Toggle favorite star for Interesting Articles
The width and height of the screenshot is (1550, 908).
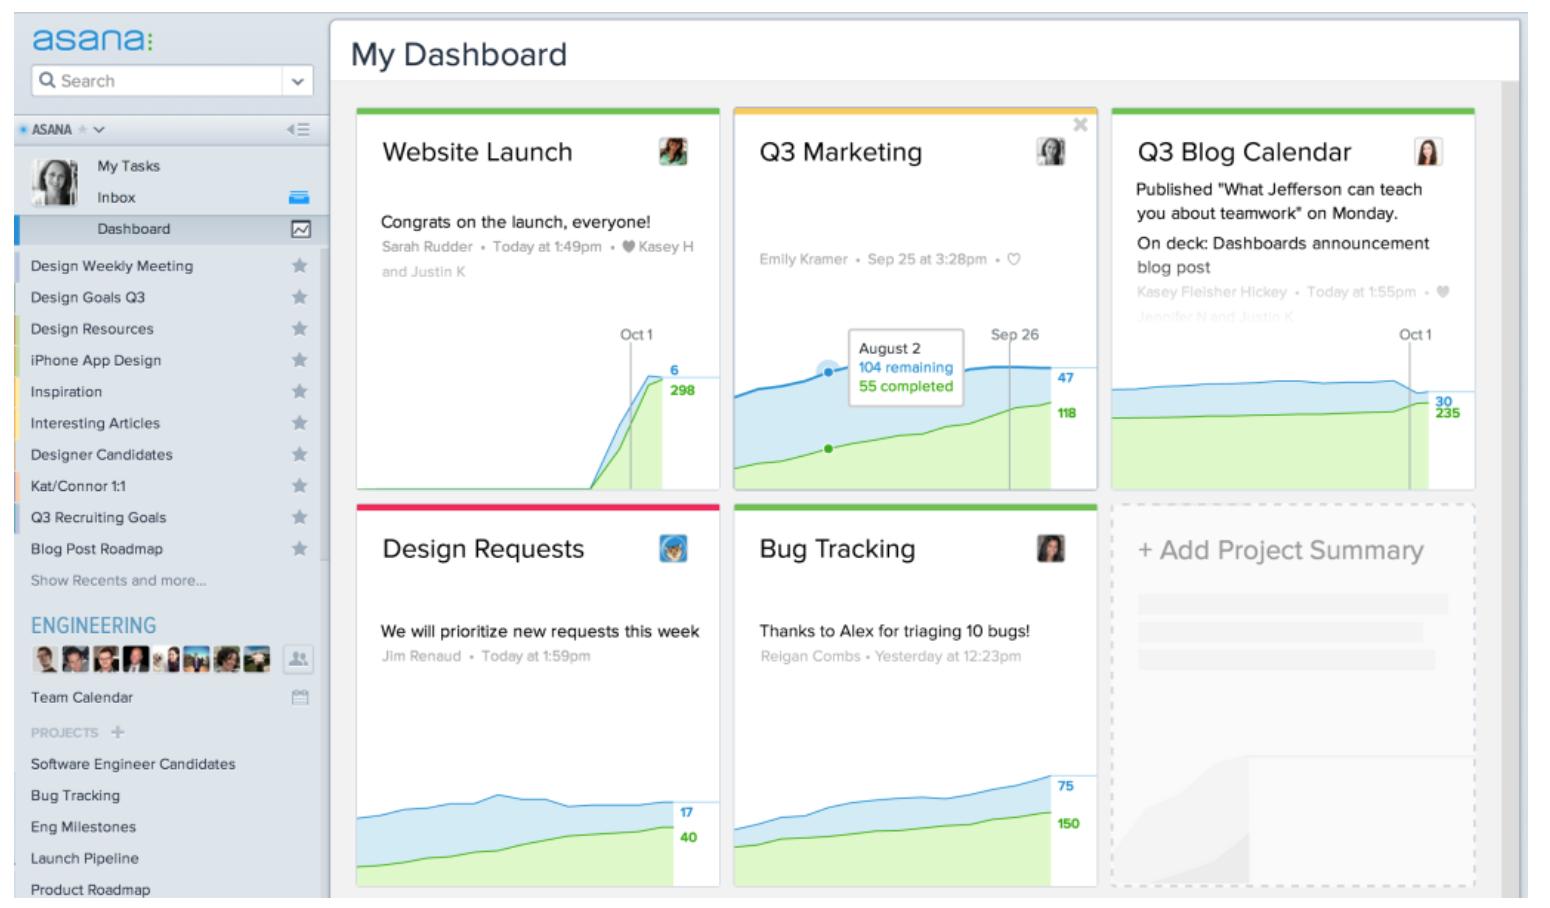[299, 423]
